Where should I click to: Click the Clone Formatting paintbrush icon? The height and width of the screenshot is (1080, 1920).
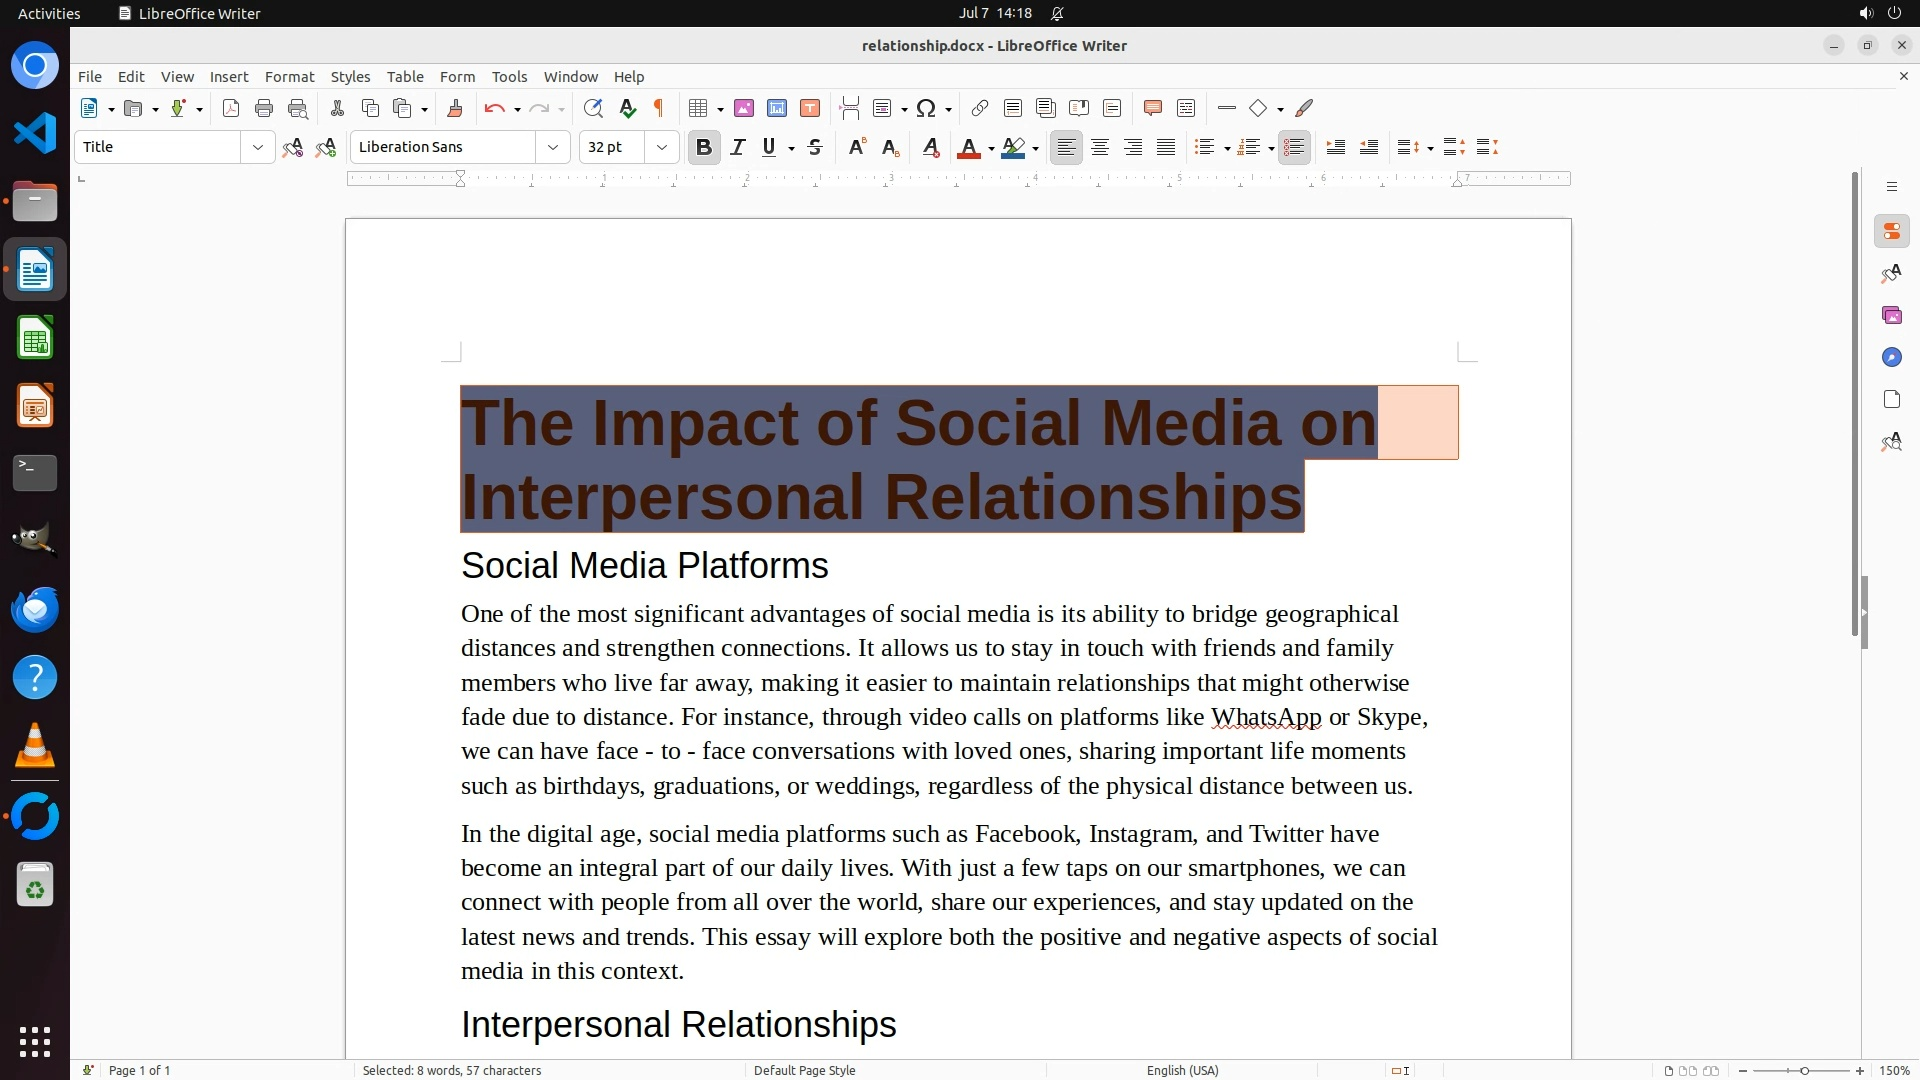point(455,108)
